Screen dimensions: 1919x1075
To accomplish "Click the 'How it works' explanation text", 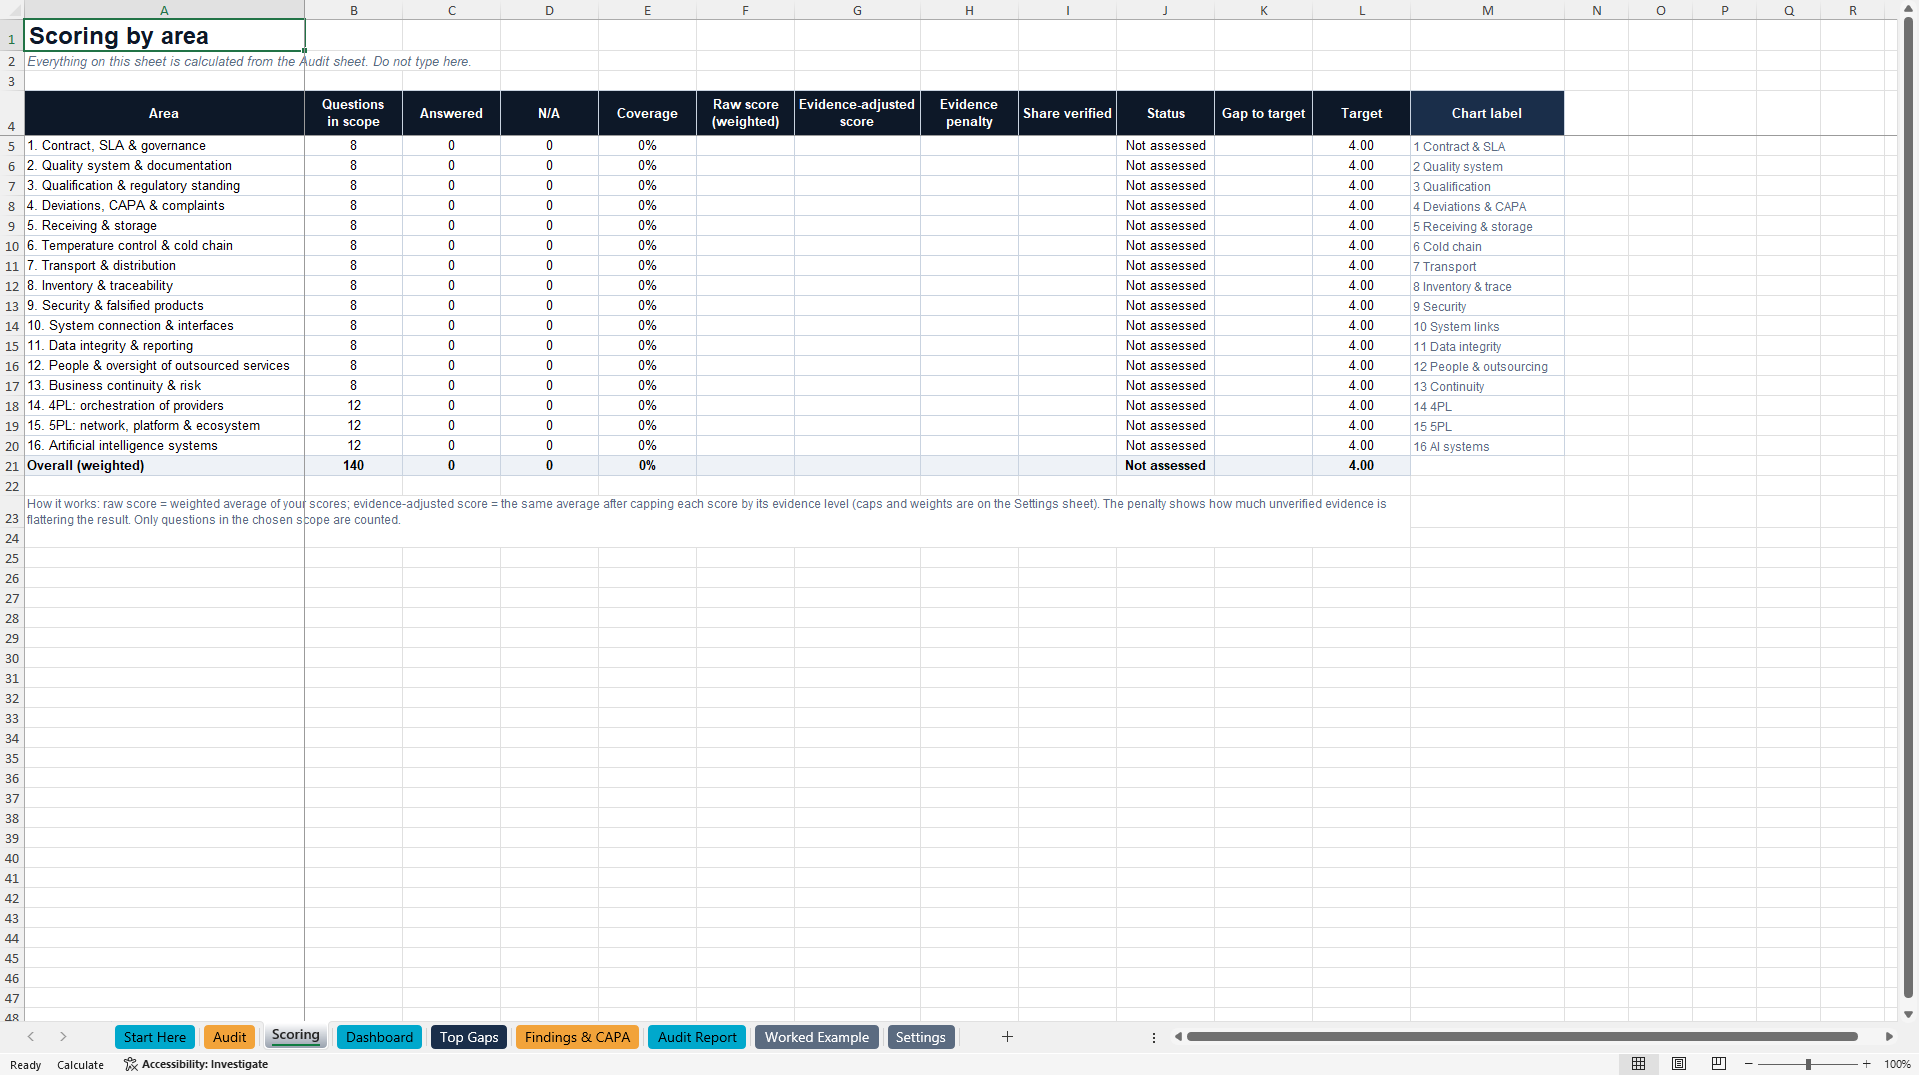I will coord(706,512).
